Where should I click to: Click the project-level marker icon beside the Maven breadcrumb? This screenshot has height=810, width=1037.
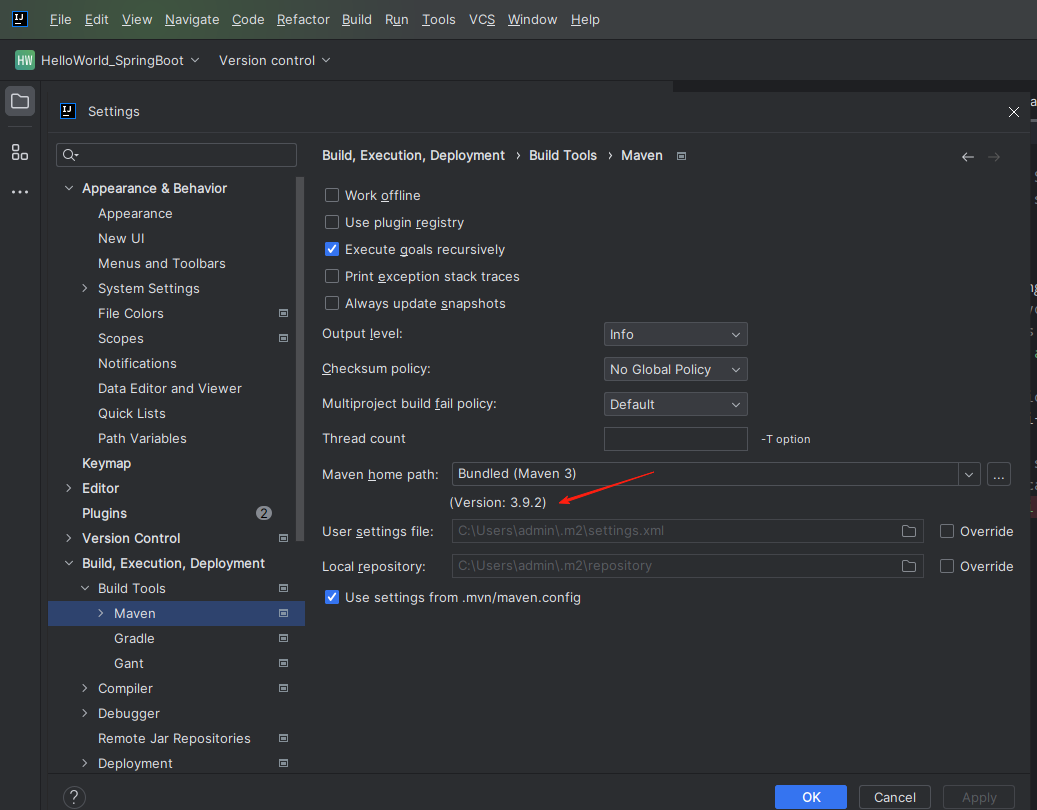tap(681, 156)
